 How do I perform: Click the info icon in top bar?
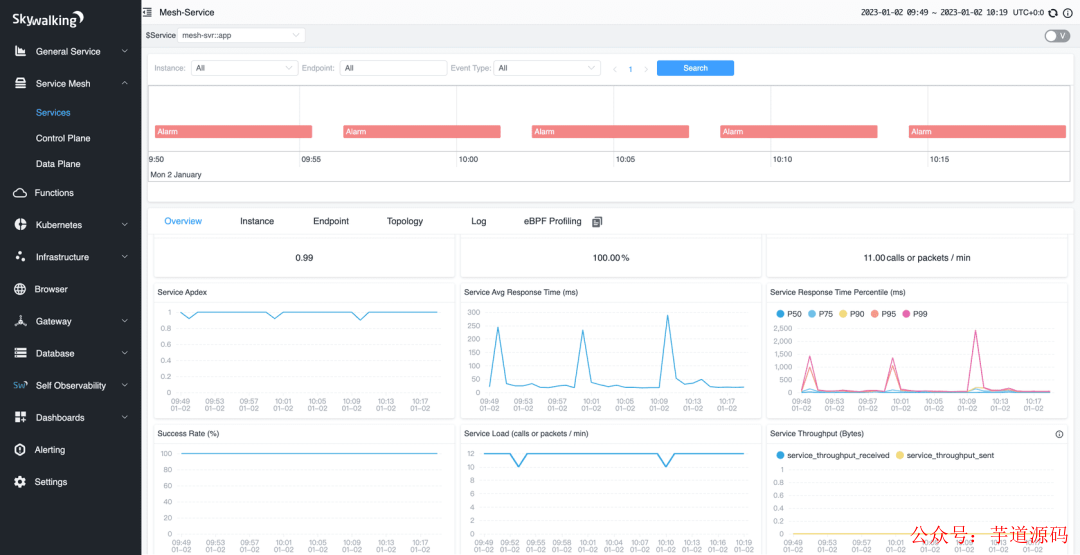coord(1067,12)
